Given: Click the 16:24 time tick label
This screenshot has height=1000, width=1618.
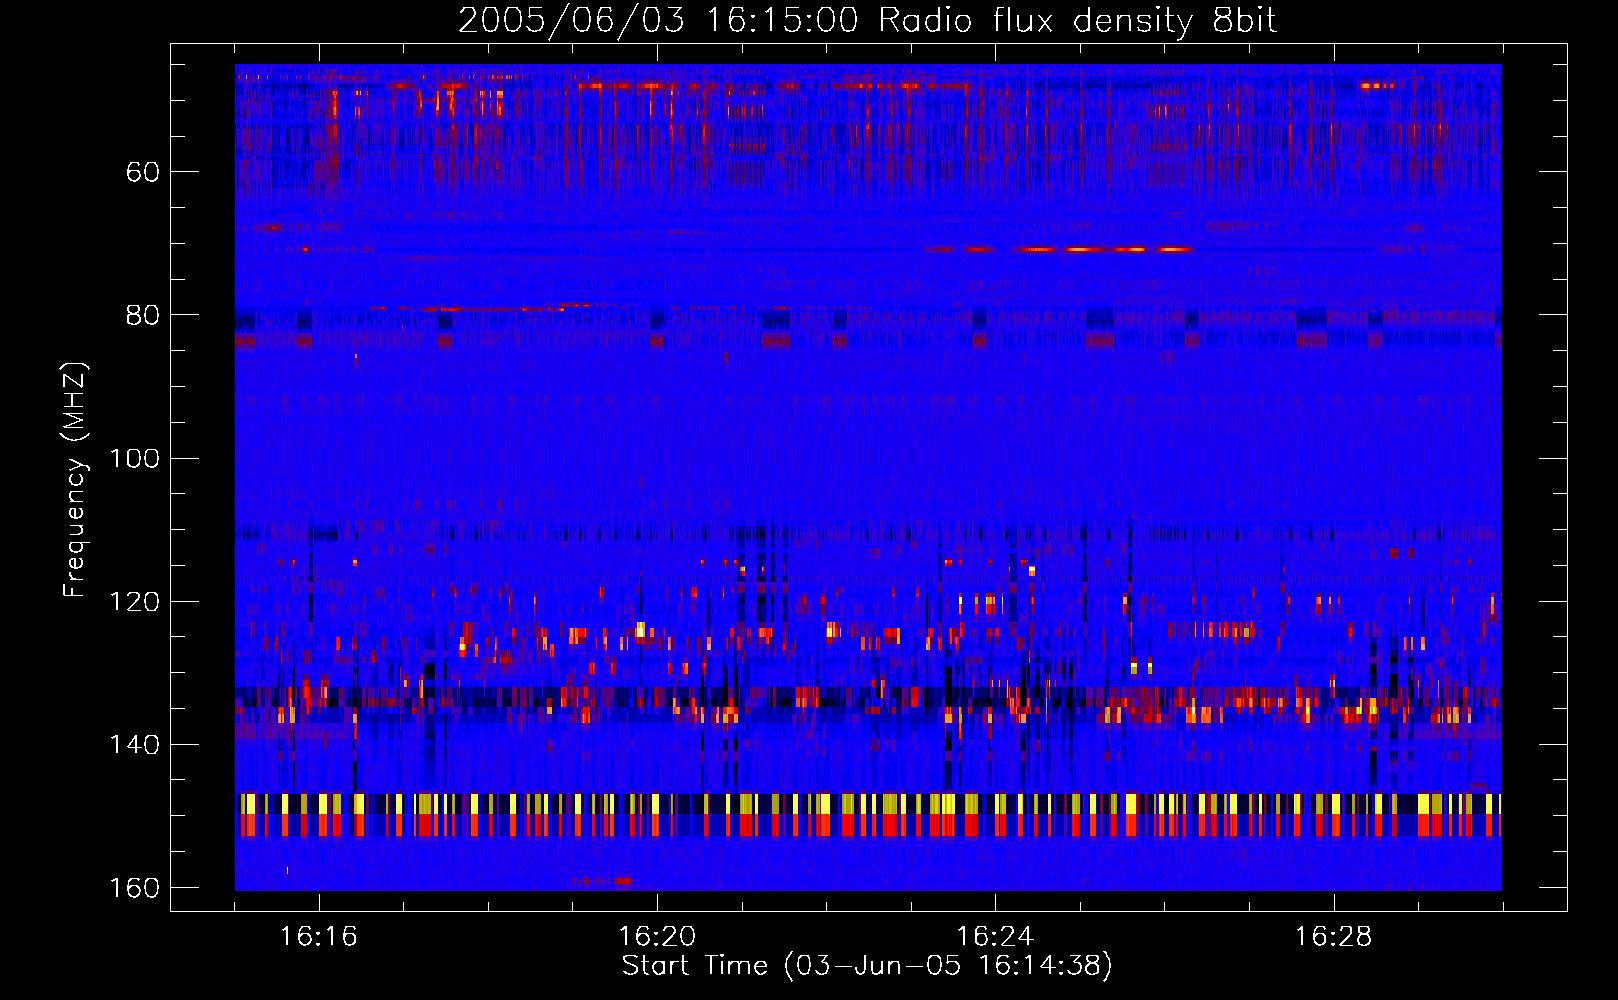Looking at the screenshot, I should click(995, 937).
